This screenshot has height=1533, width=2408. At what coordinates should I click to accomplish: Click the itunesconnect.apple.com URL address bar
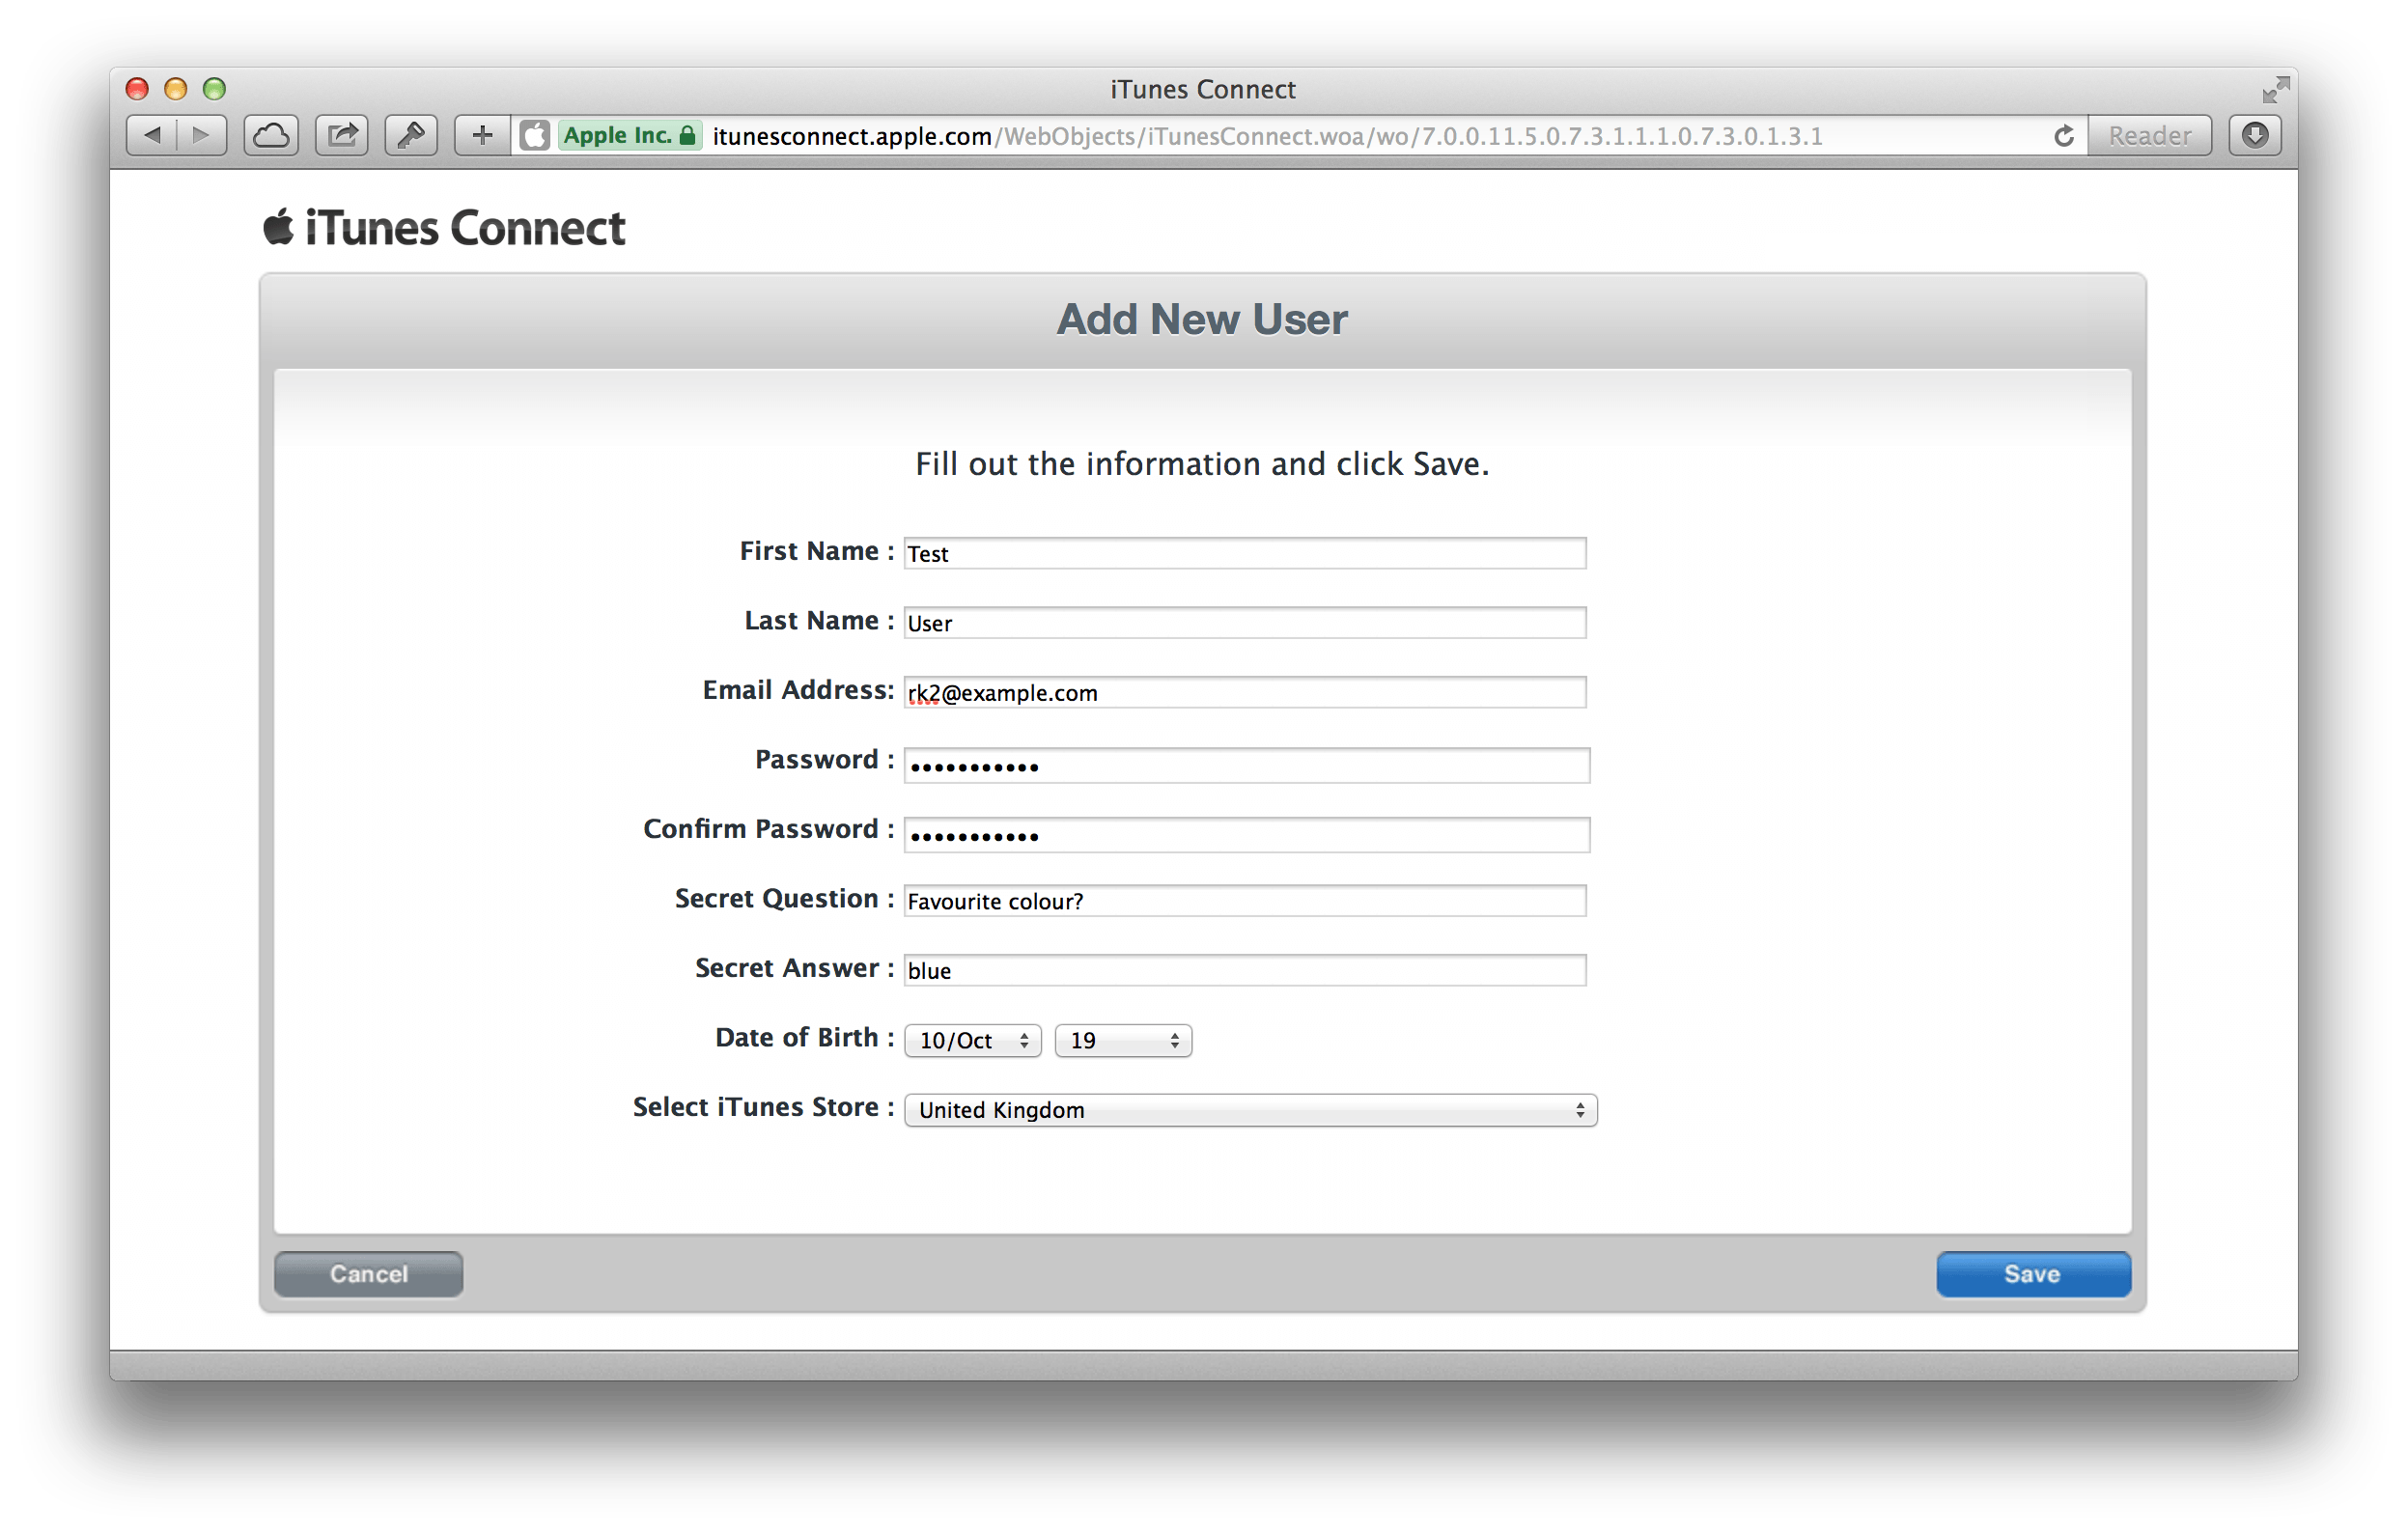1300,136
